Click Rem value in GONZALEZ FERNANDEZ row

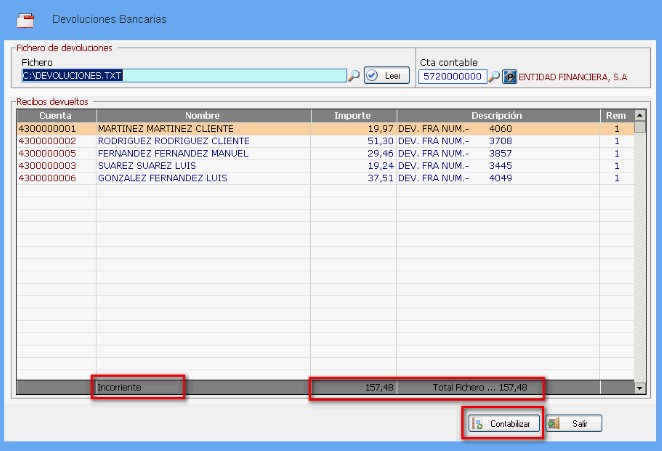(x=617, y=178)
